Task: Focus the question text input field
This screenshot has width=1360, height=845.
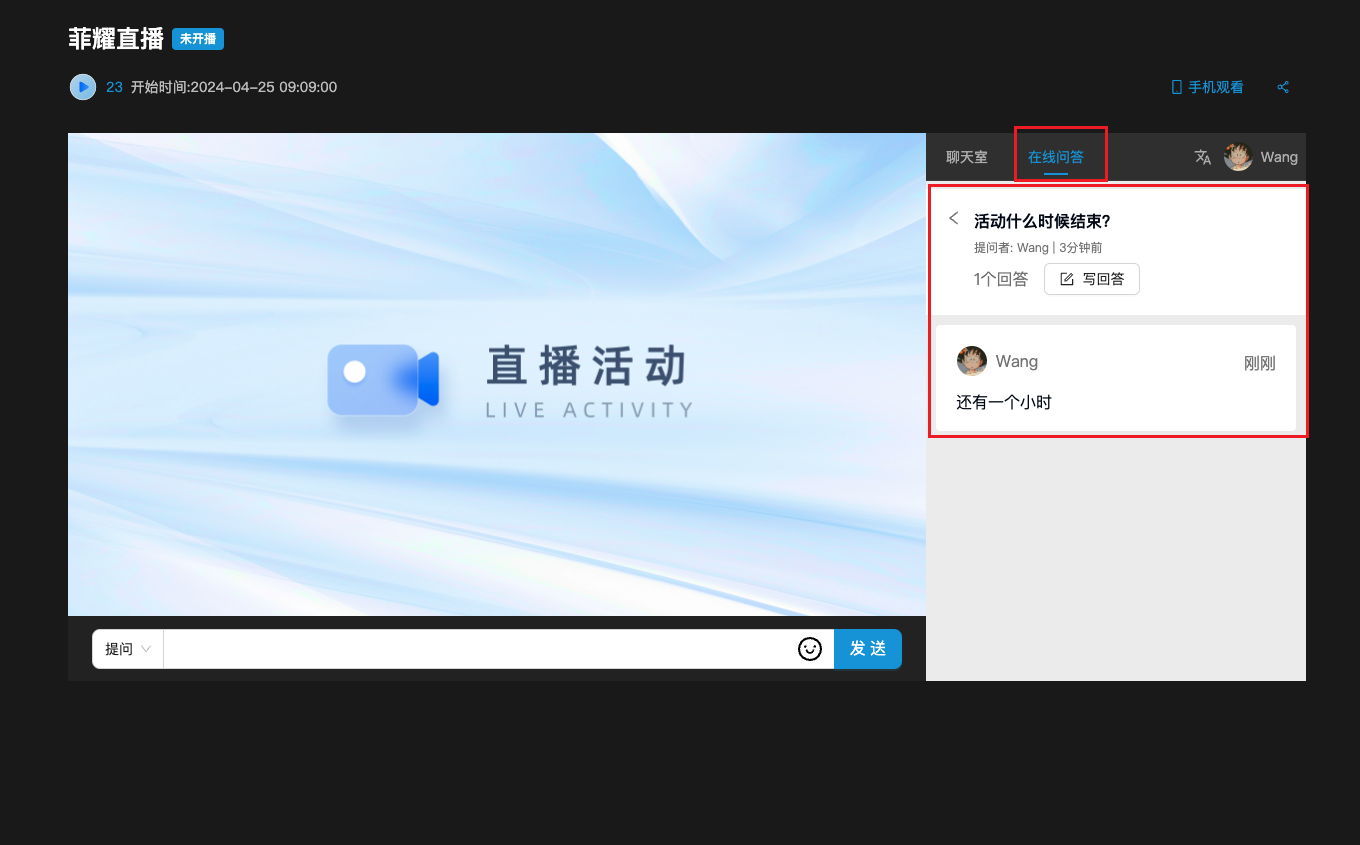Action: point(480,649)
